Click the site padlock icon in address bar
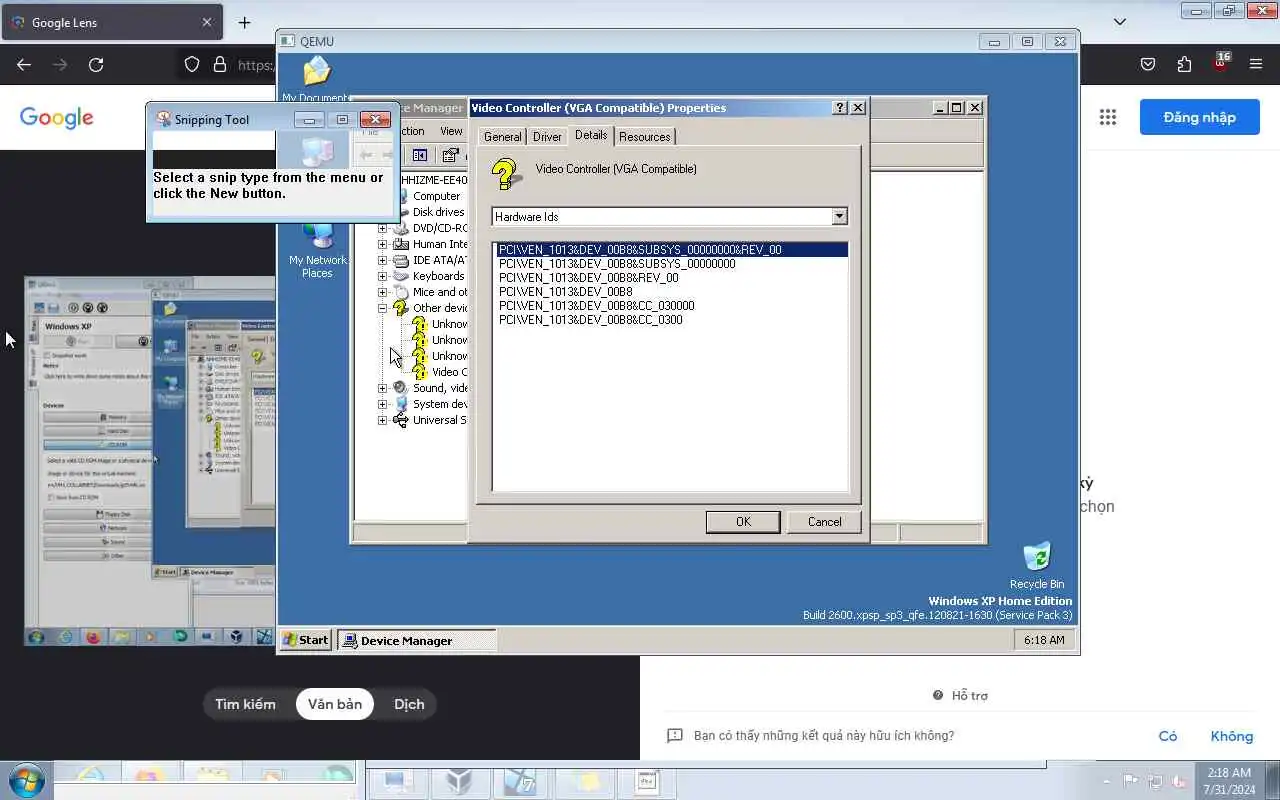The image size is (1280, 800). (x=220, y=65)
